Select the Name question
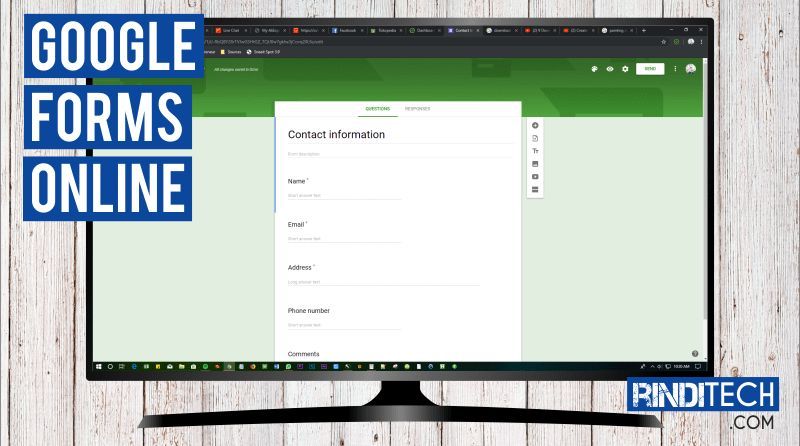 coord(296,181)
